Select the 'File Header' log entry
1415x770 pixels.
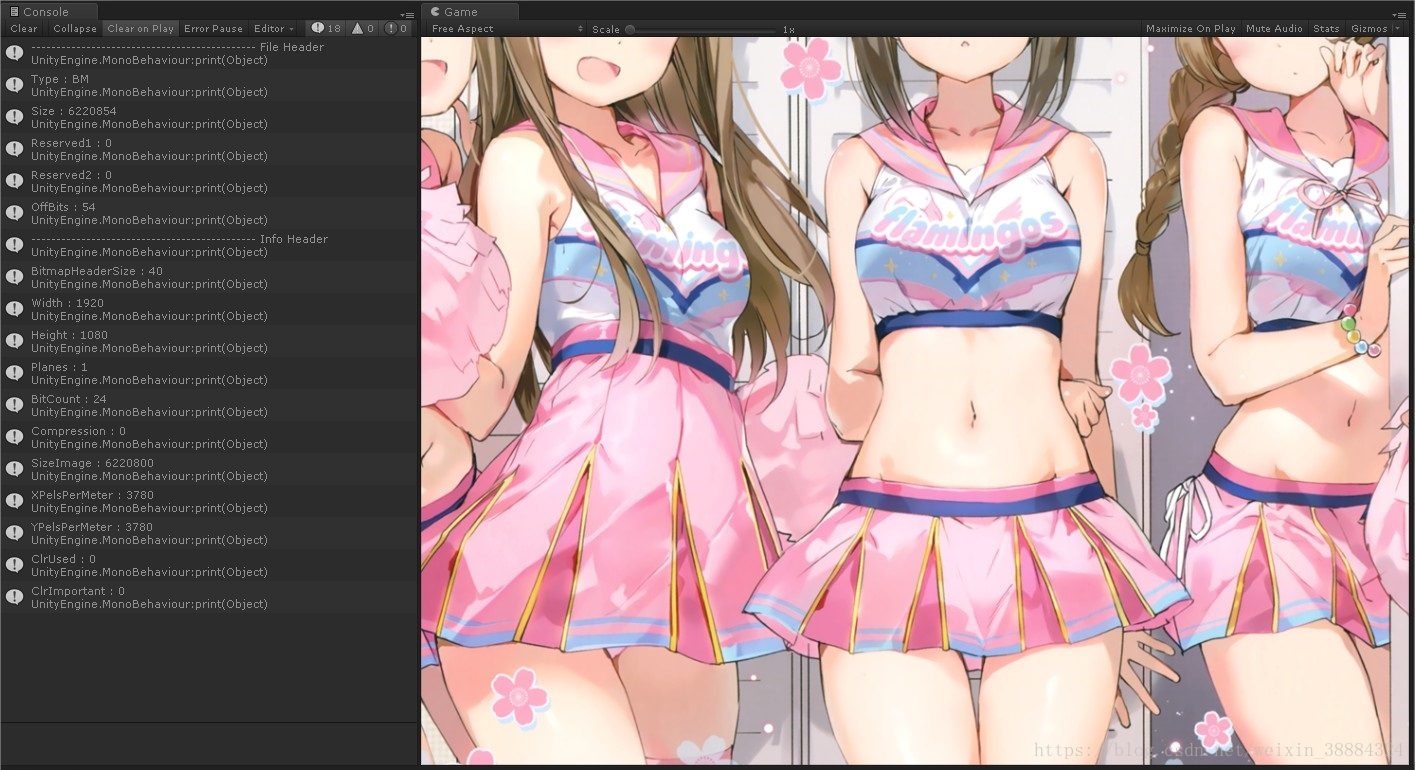pyautogui.click(x=208, y=53)
